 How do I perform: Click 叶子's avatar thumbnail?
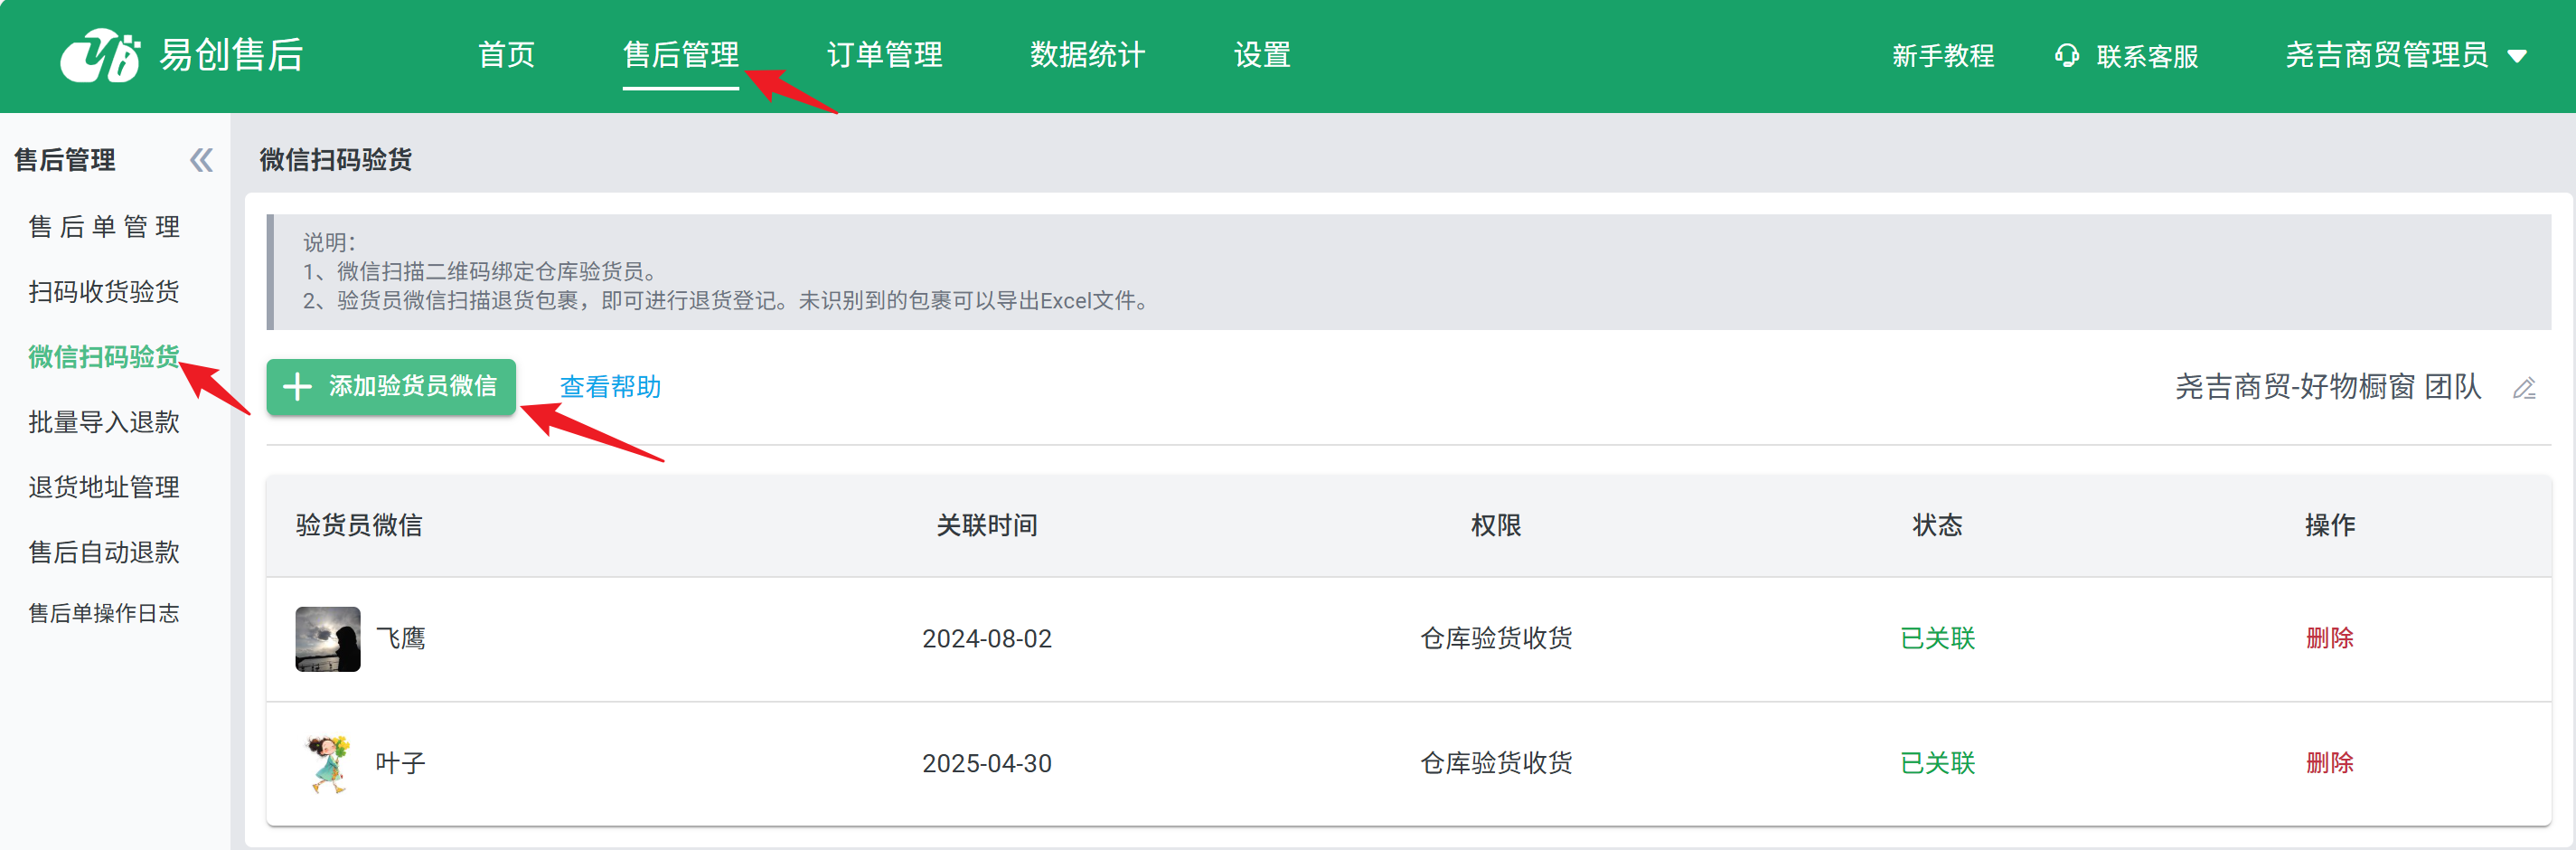tap(327, 763)
